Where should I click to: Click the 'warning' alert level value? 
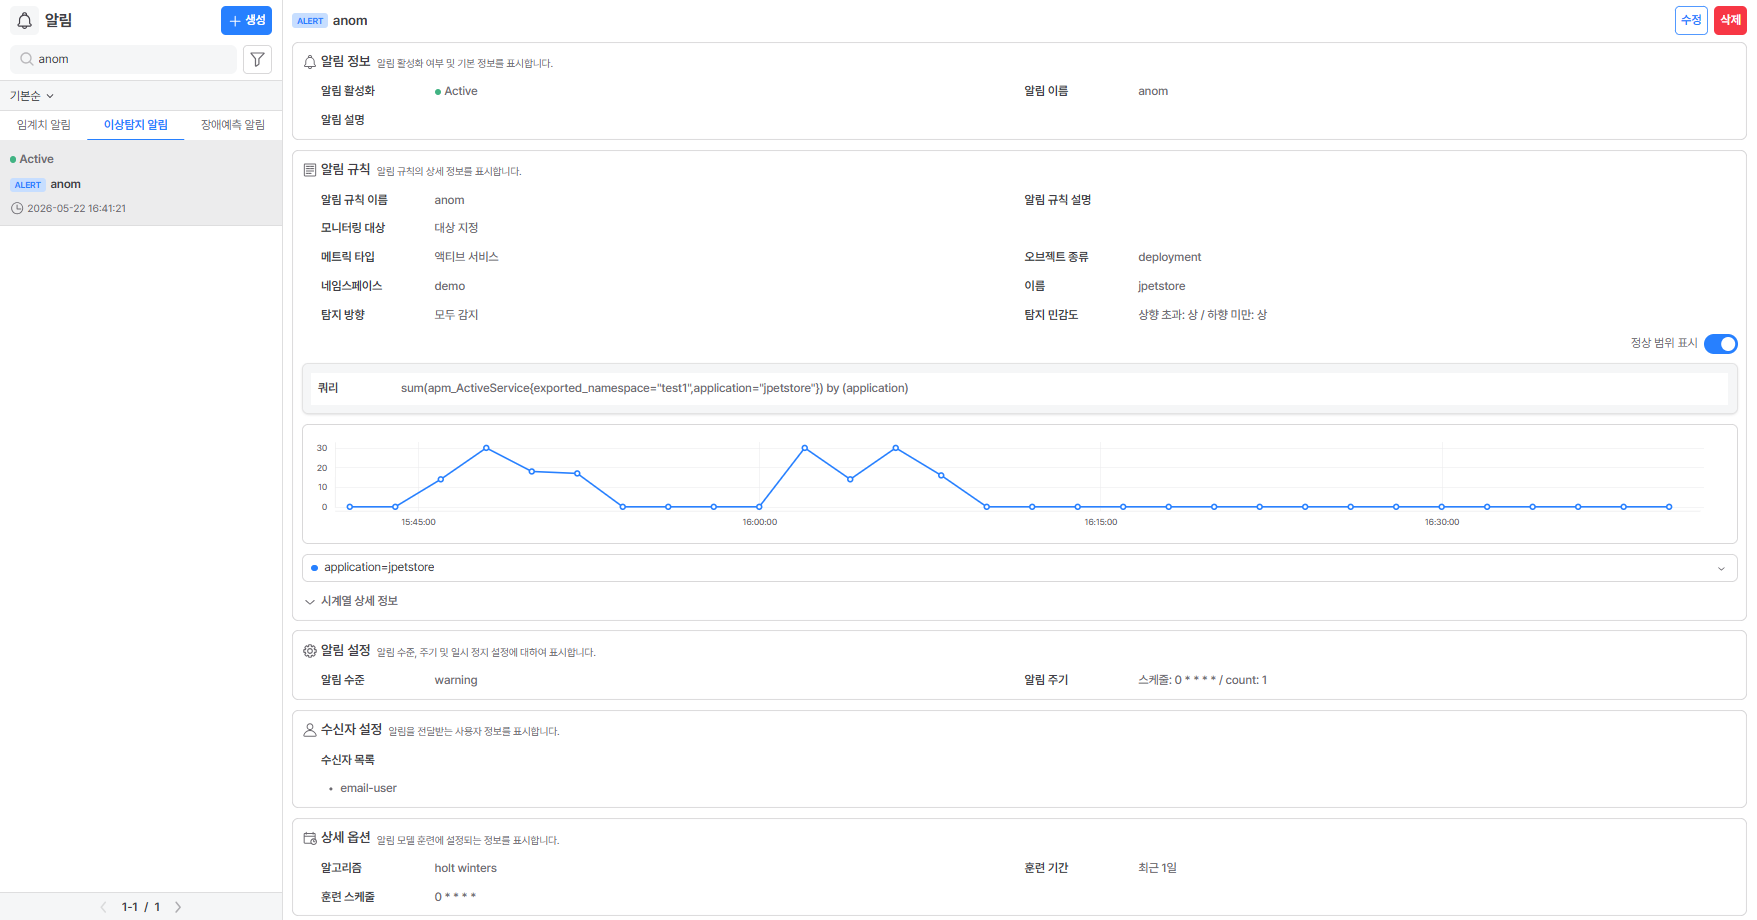(x=456, y=680)
